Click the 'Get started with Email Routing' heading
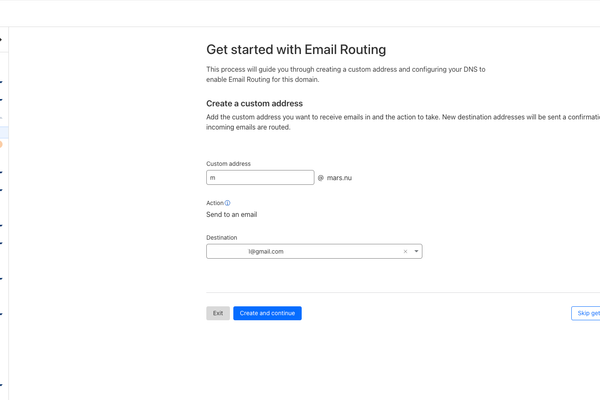600x400 pixels. [x=295, y=49]
